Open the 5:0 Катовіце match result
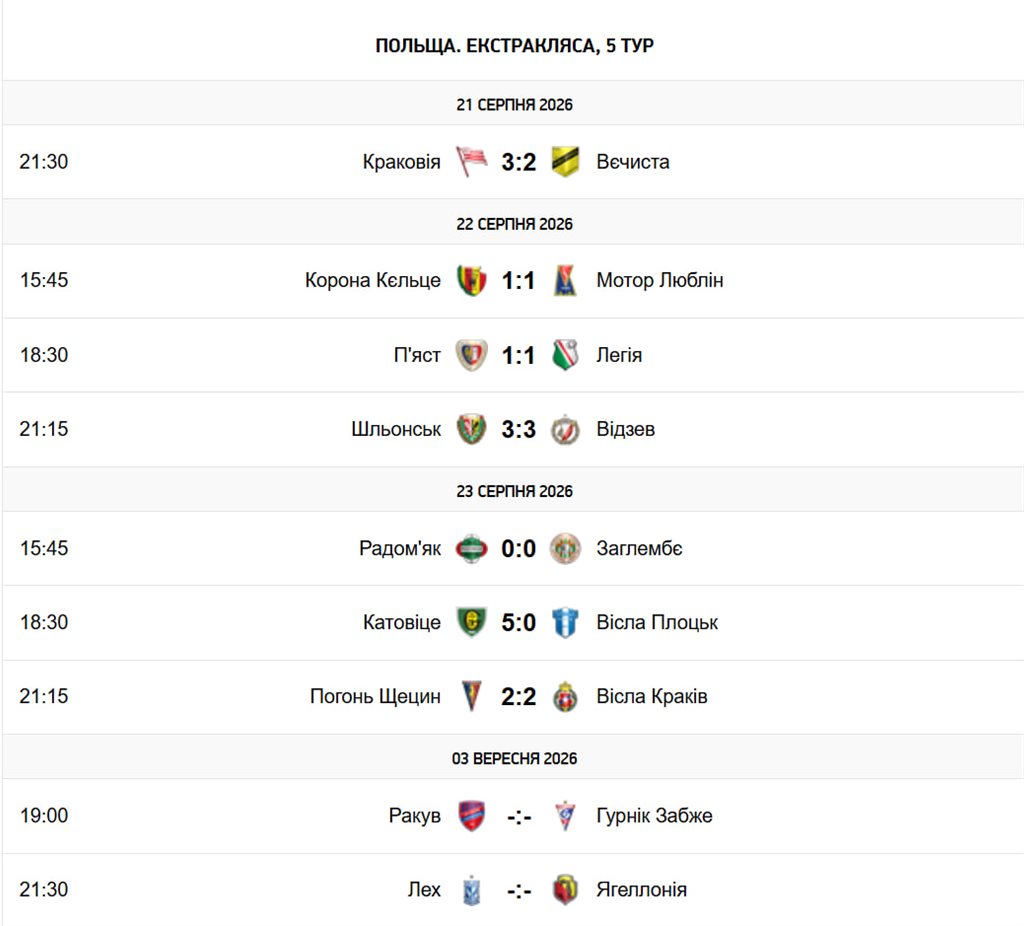 (x=519, y=622)
